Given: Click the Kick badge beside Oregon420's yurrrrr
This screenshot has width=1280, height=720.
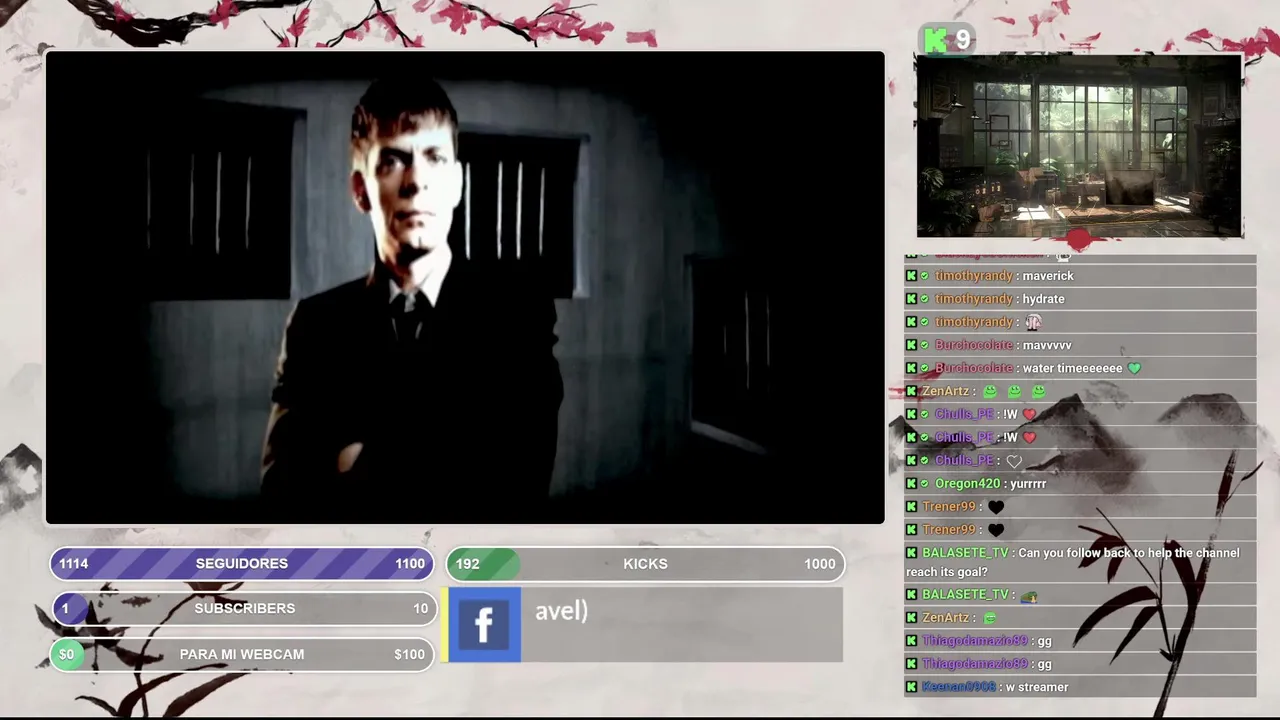Looking at the screenshot, I should point(911,484).
